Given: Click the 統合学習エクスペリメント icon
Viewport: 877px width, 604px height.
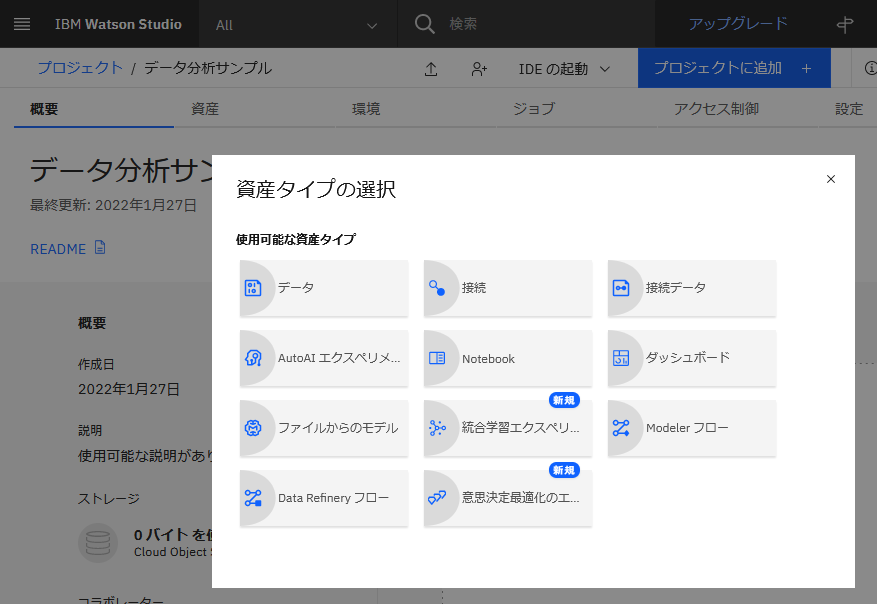Looking at the screenshot, I should (x=437, y=428).
